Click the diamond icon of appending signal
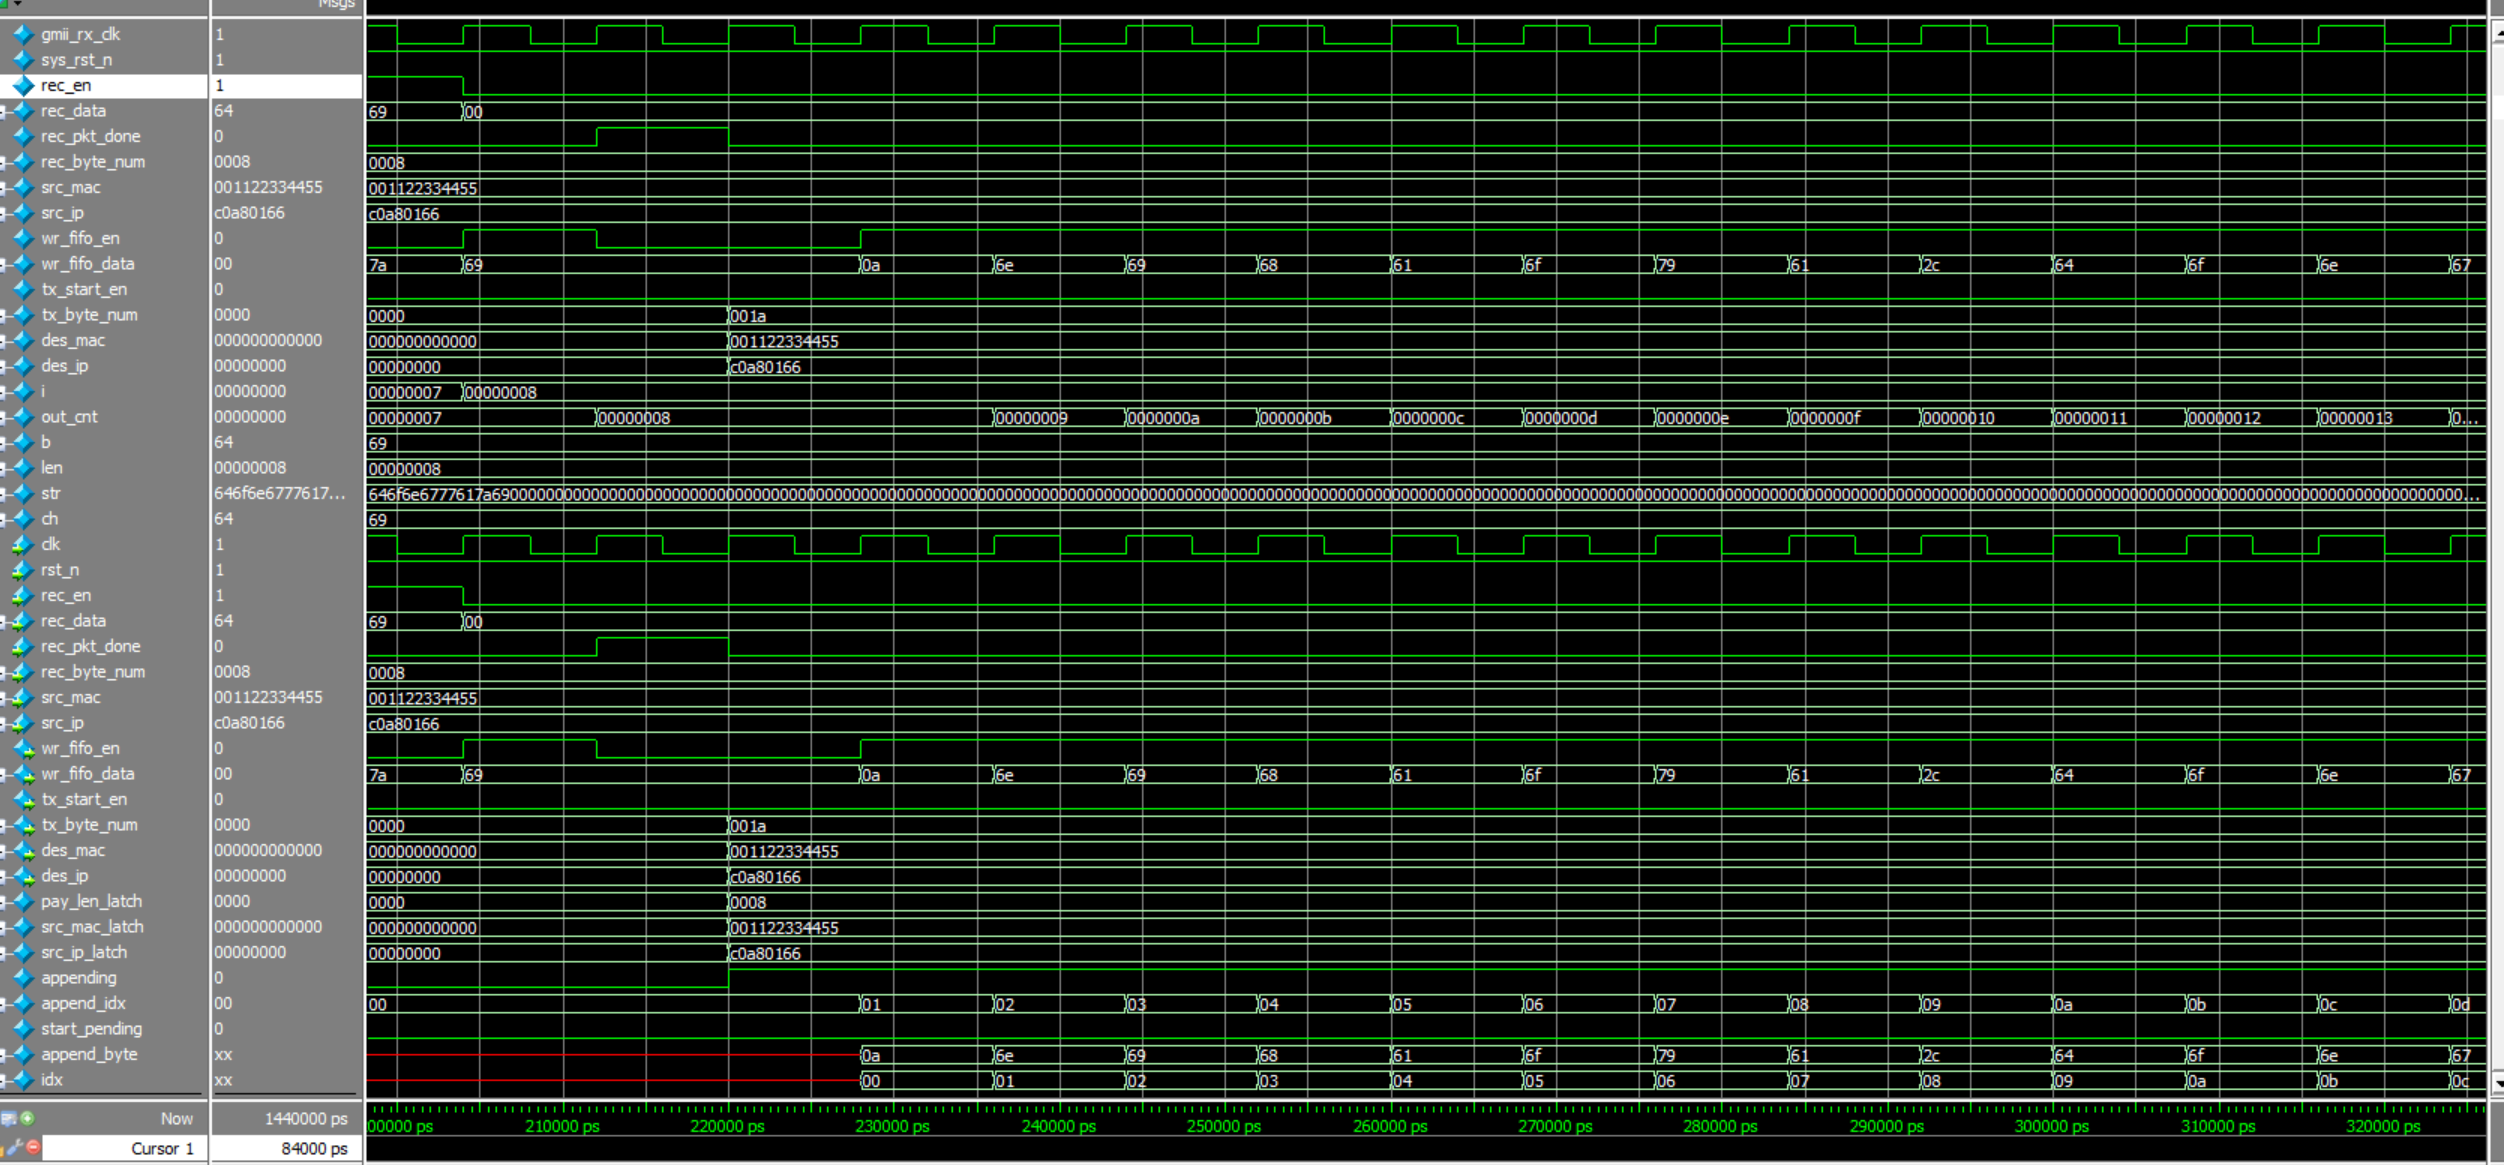The image size is (2504, 1165). click(x=24, y=978)
